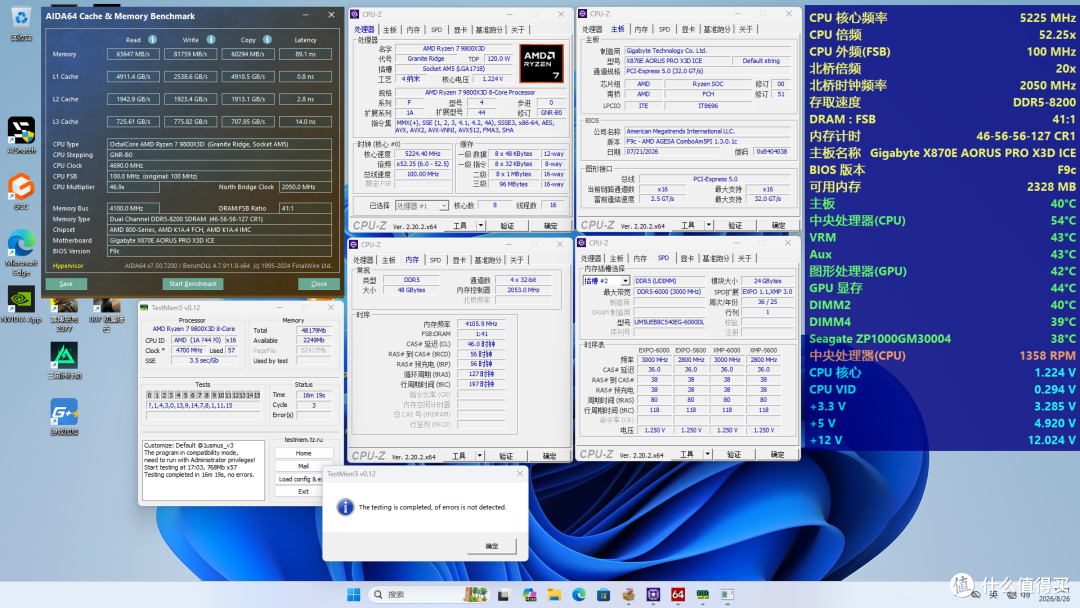1080x608 pixels.
Task: Click the info icon in the TestMem5 completion dialog
Action: click(345, 507)
